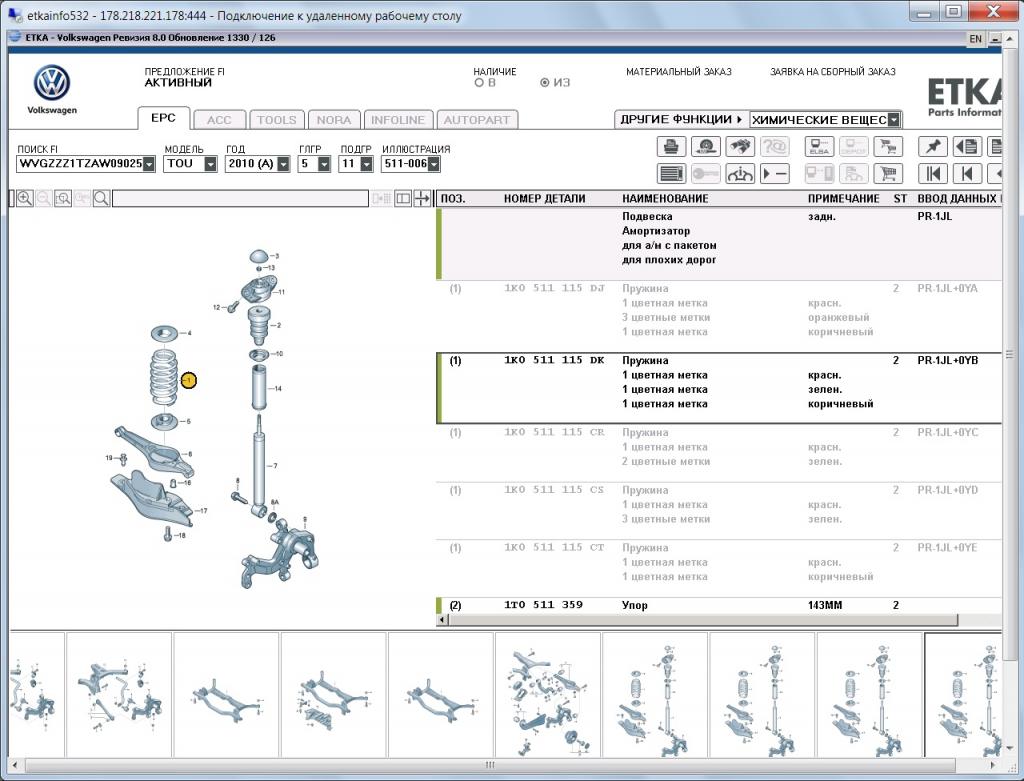This screenshot has width=1024, height=781.
Task: Switch to the INFOLINE tab
Action: (398, 120)
